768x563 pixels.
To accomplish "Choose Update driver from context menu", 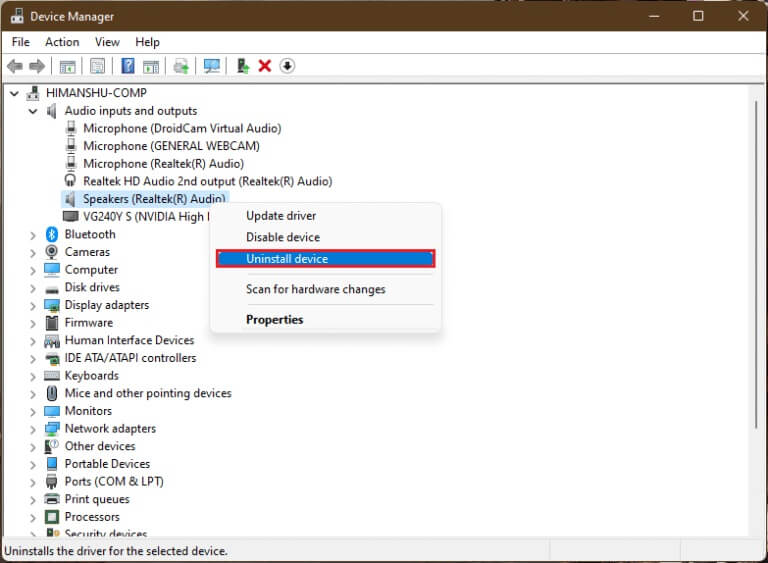I will point(325,216).
